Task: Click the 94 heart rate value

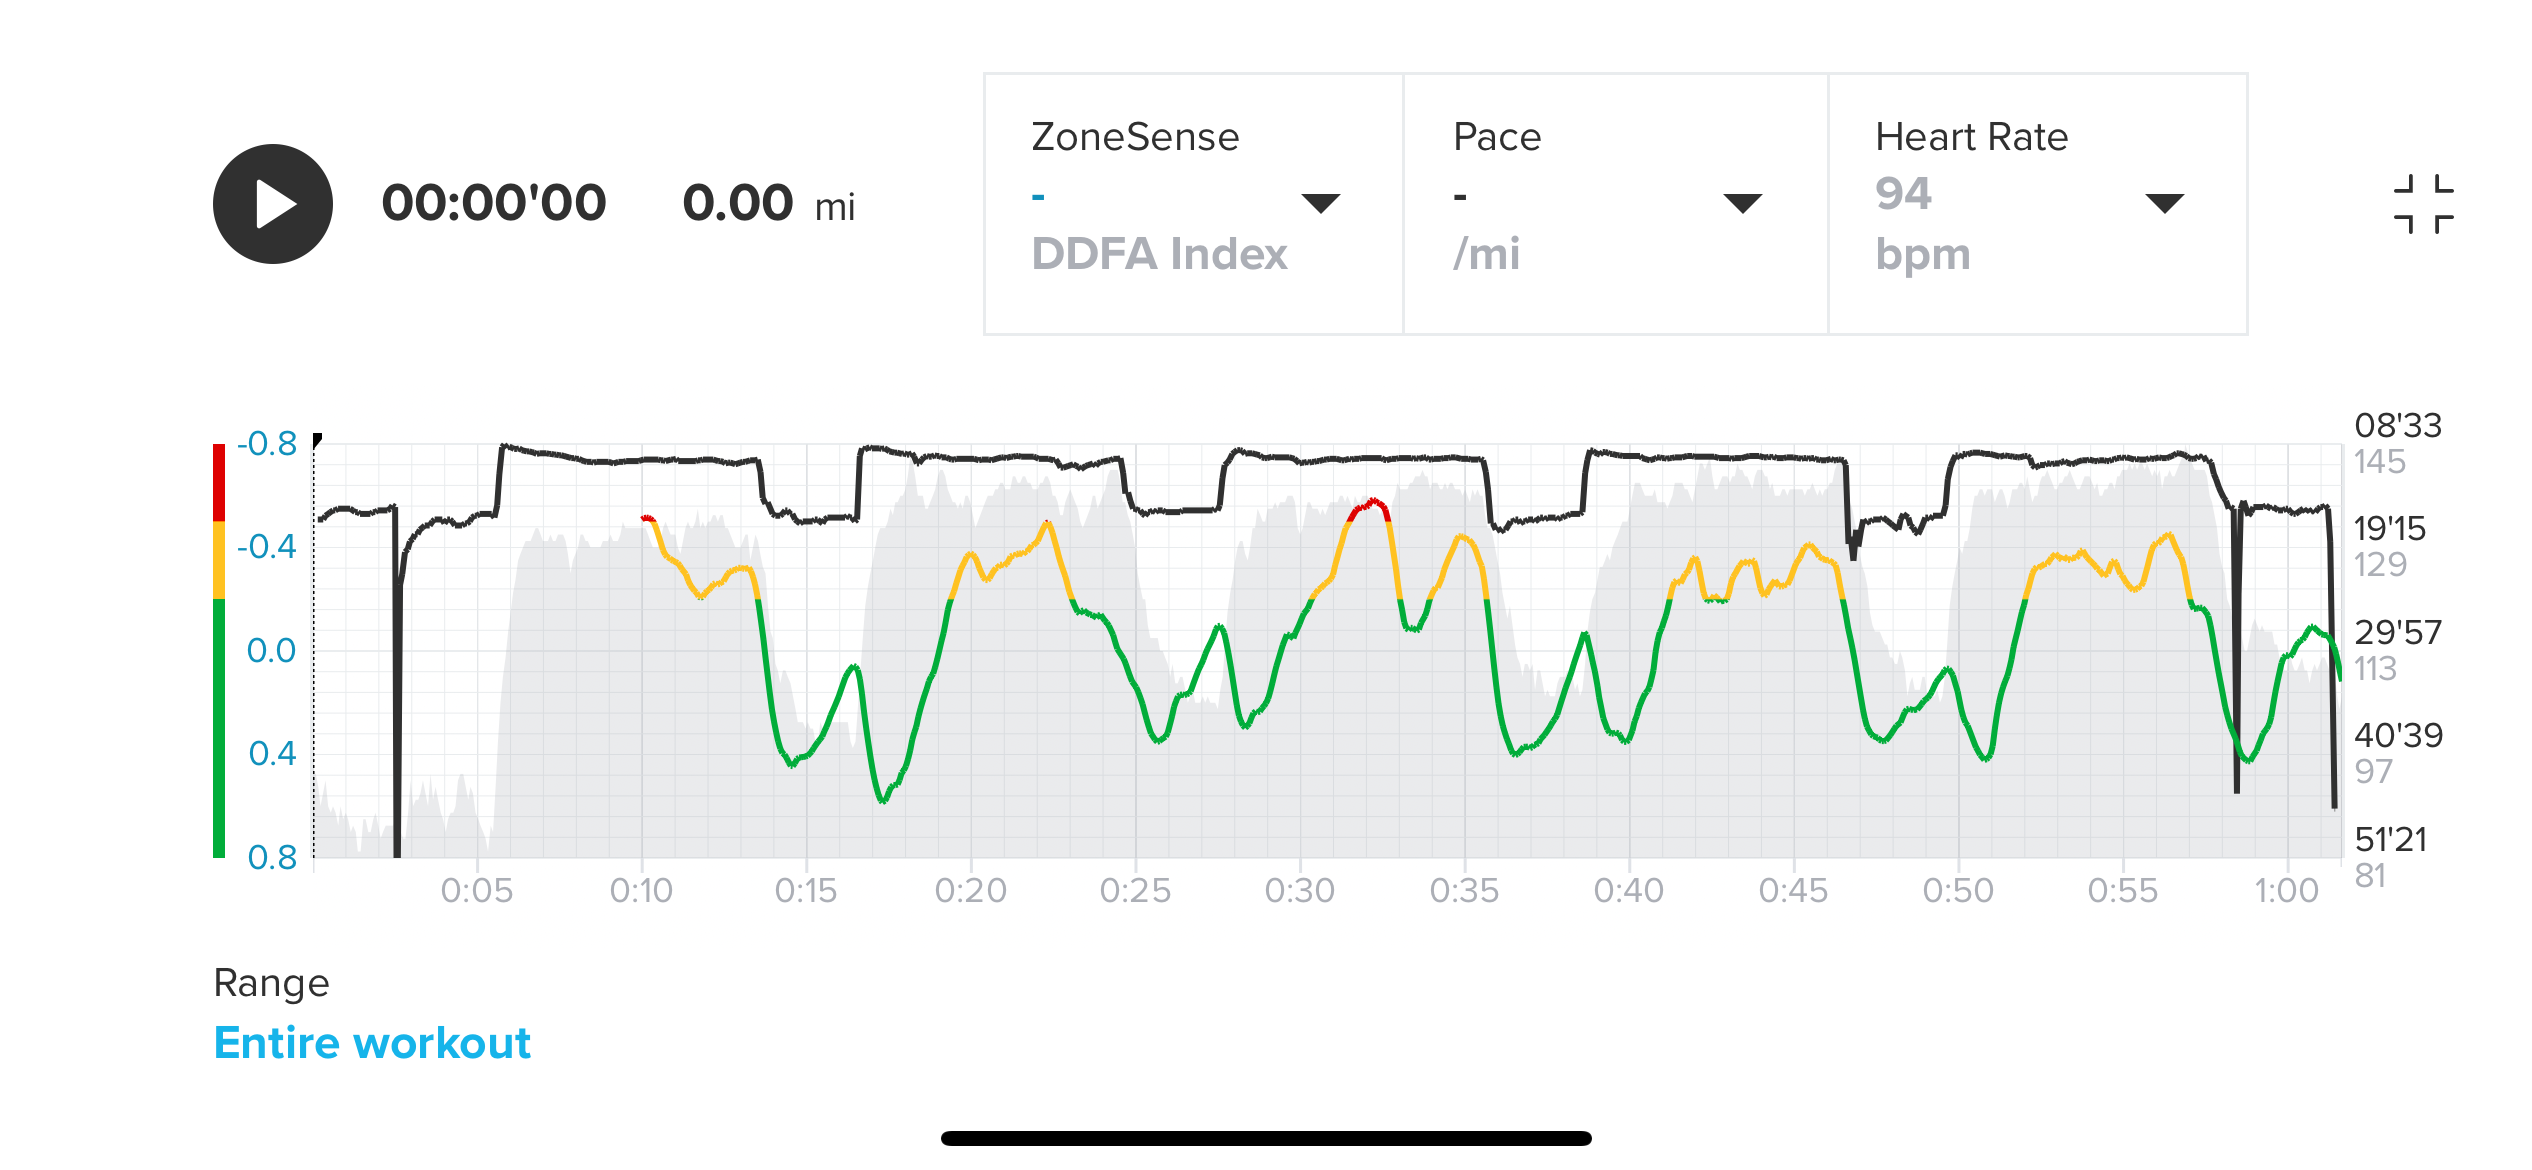Action: [x=1903, y=194]
